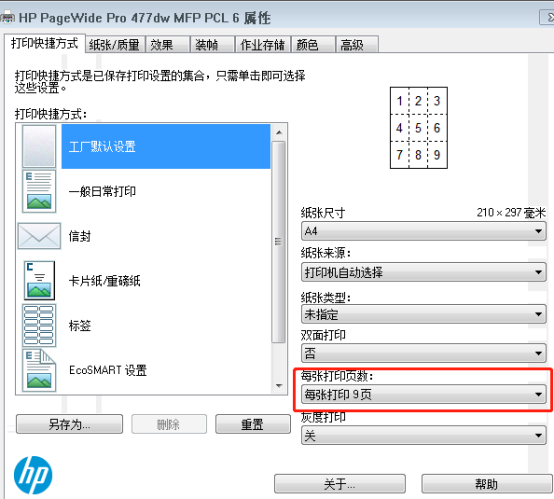The height and width of the screenshot is (499, 554).
Task: Click the HP logo
Action: [33, 475]
